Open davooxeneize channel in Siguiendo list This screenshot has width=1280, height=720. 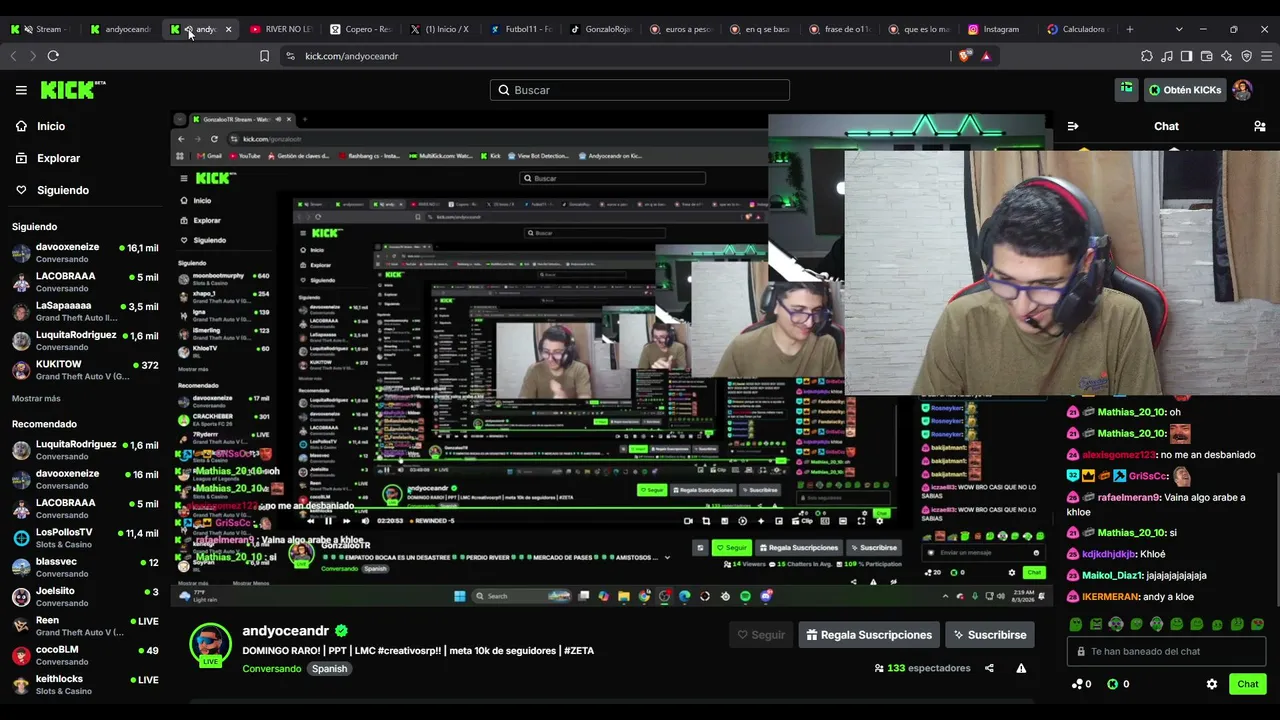85,253
